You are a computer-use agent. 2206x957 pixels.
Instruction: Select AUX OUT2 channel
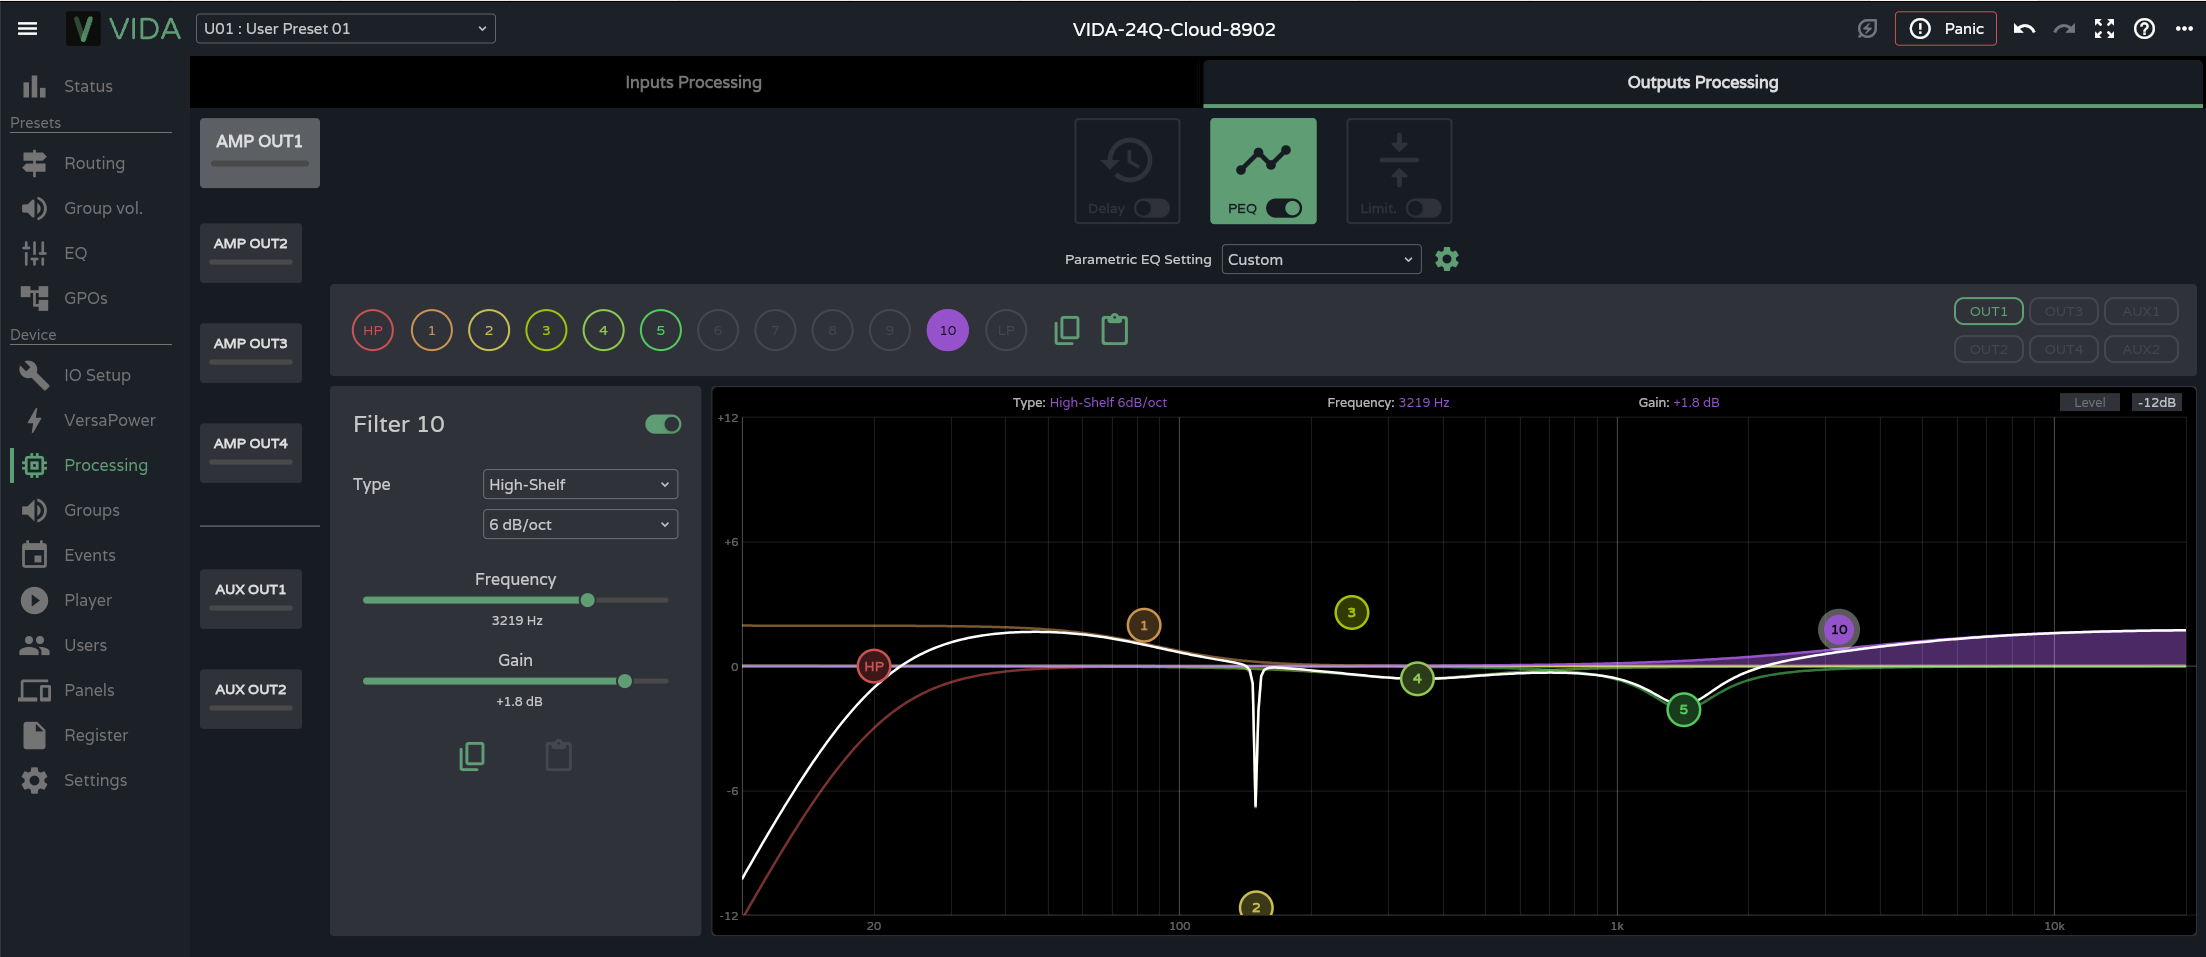[251, 698]
